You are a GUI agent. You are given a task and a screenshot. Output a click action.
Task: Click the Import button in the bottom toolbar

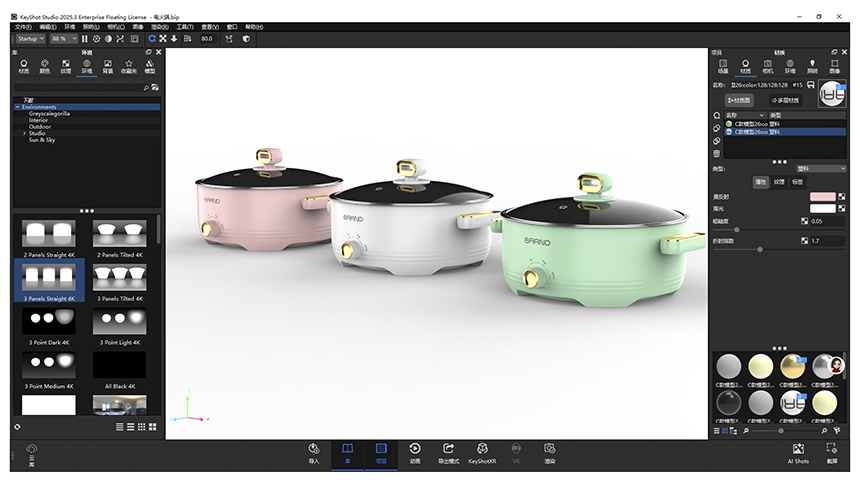314,454
